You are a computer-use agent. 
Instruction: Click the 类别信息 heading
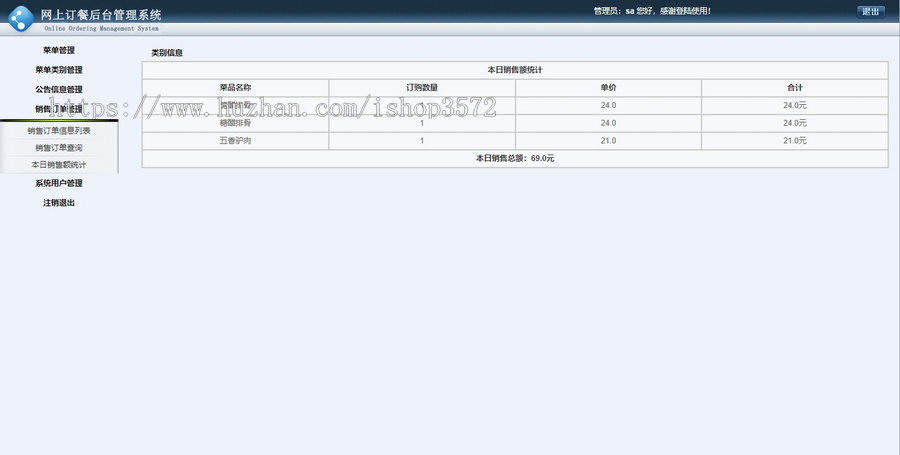167,53
